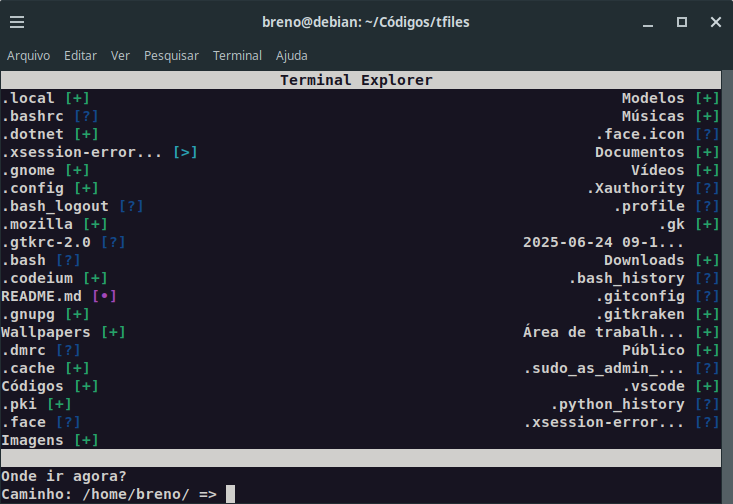Open the Pesquisar menu
Image resolution: width=733 pixels, height=504 pixels.
pos(171,56)
